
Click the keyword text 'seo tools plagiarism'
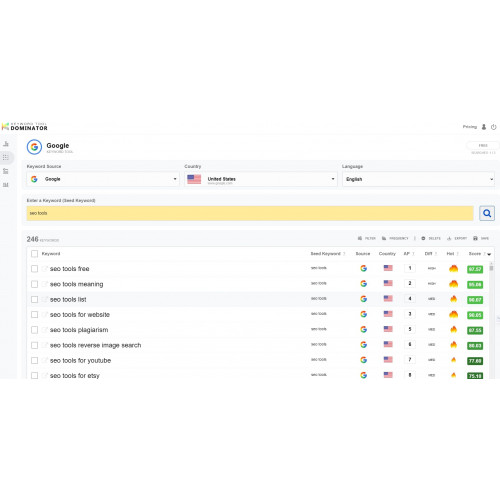(79, 330)
